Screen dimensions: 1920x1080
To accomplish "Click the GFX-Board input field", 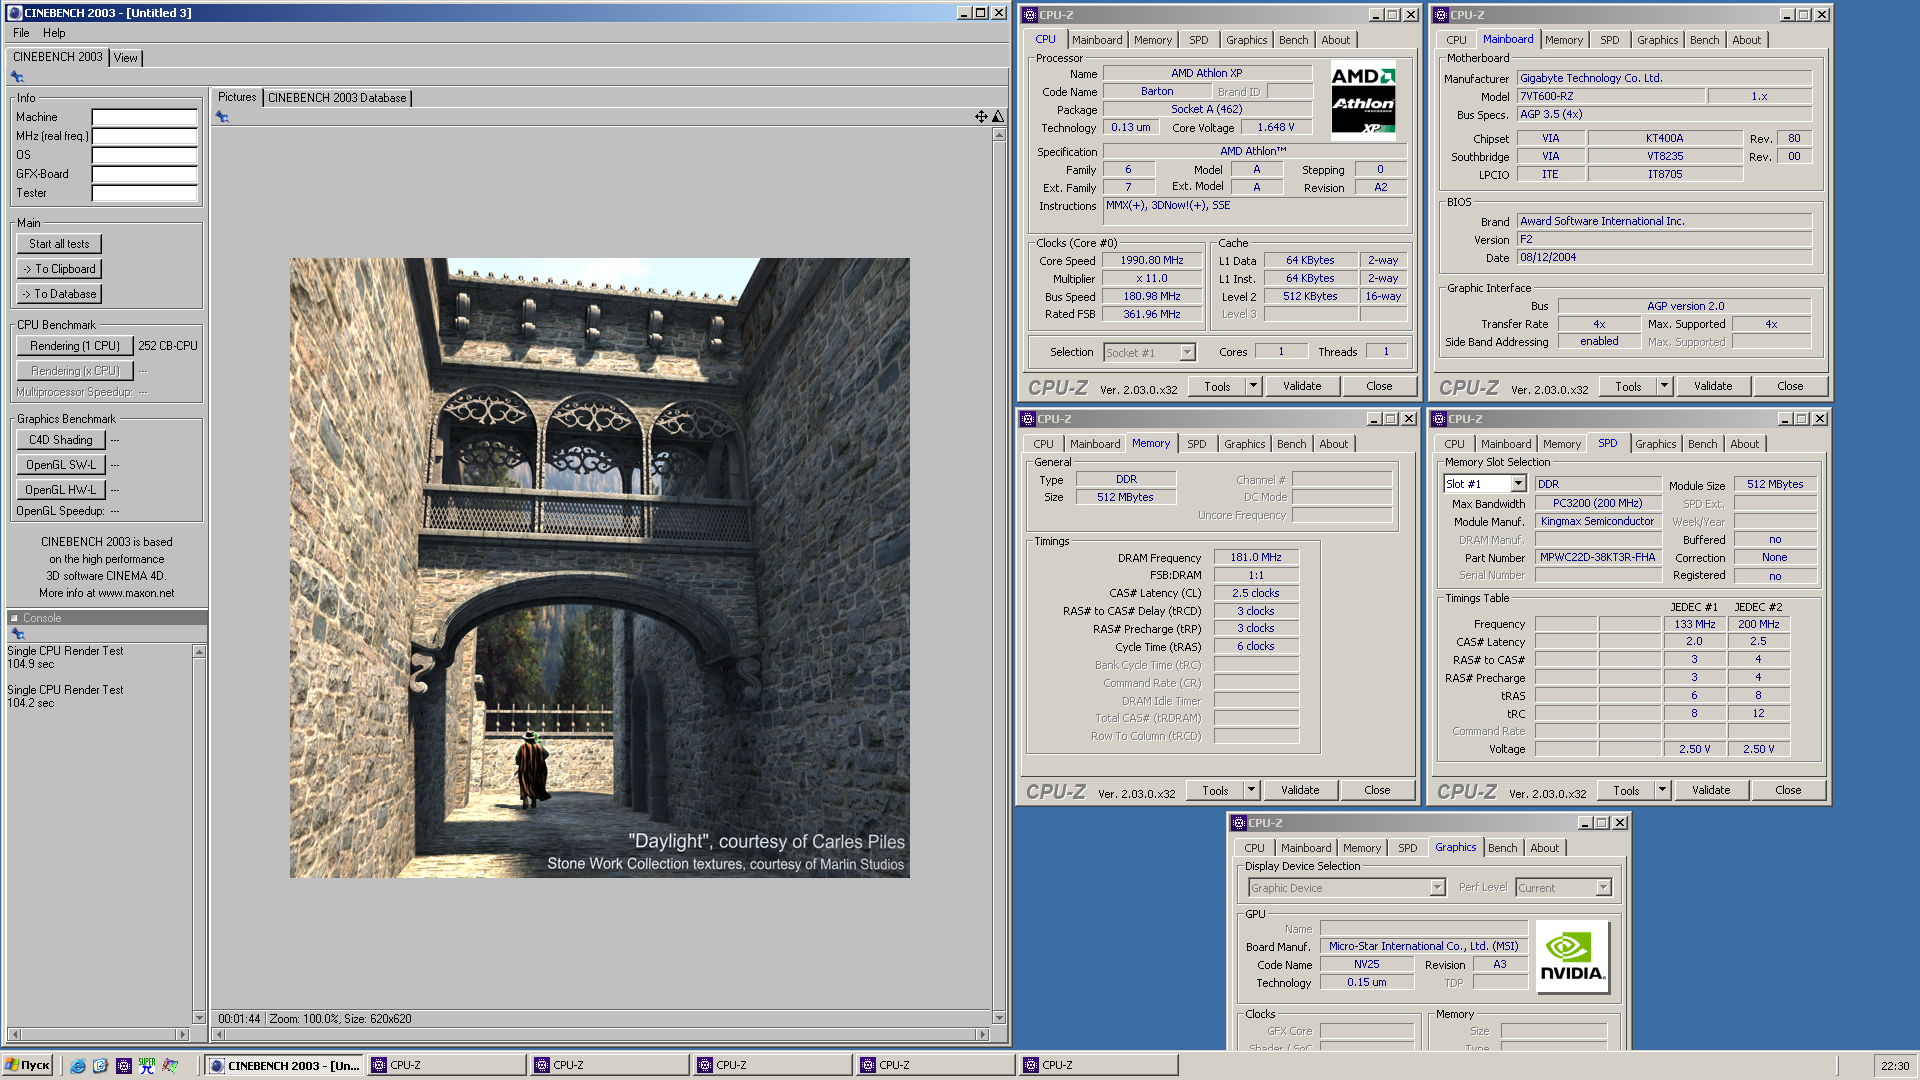I will click(x=144, y=174).
